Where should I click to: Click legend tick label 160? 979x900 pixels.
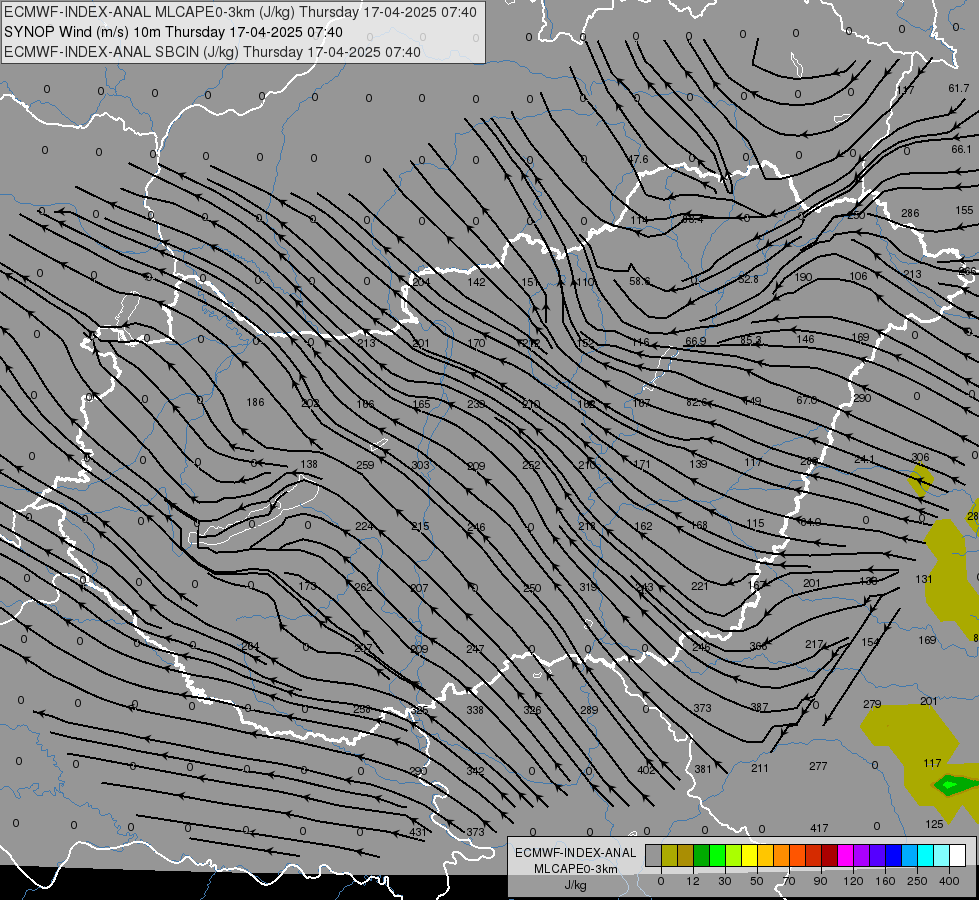point(885,881)
